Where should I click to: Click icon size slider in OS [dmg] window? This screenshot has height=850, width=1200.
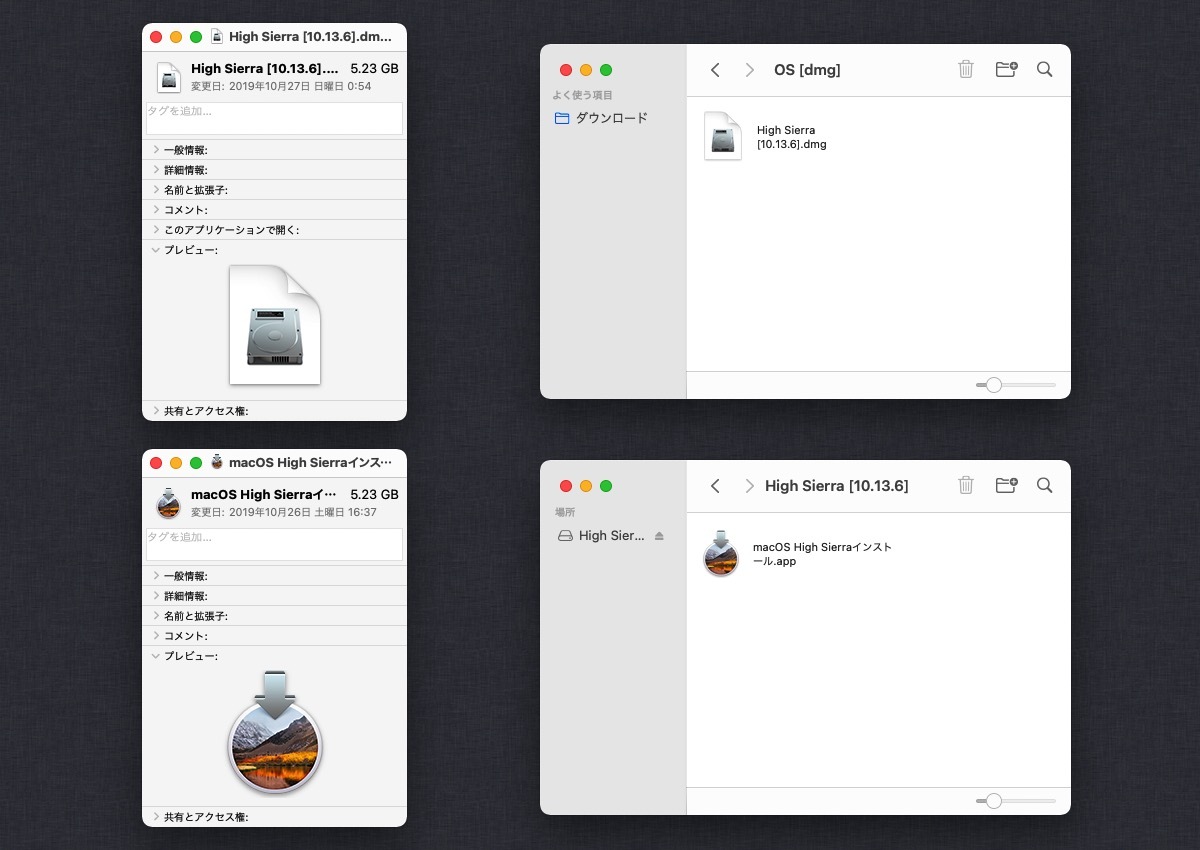(x=993, y=385)
